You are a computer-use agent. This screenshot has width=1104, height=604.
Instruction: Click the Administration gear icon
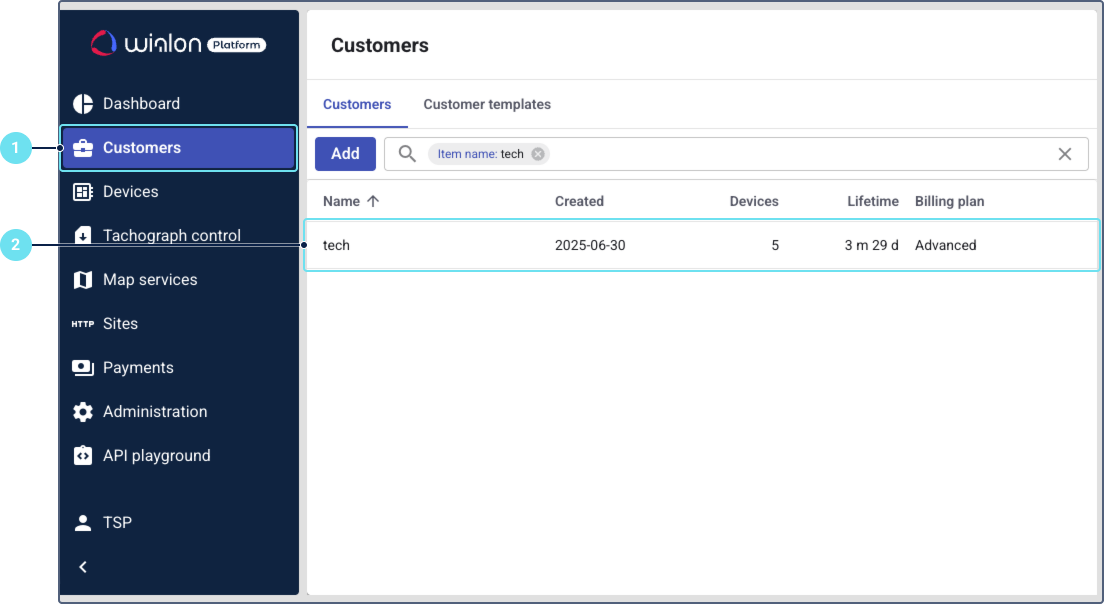[x=83, y=412]
